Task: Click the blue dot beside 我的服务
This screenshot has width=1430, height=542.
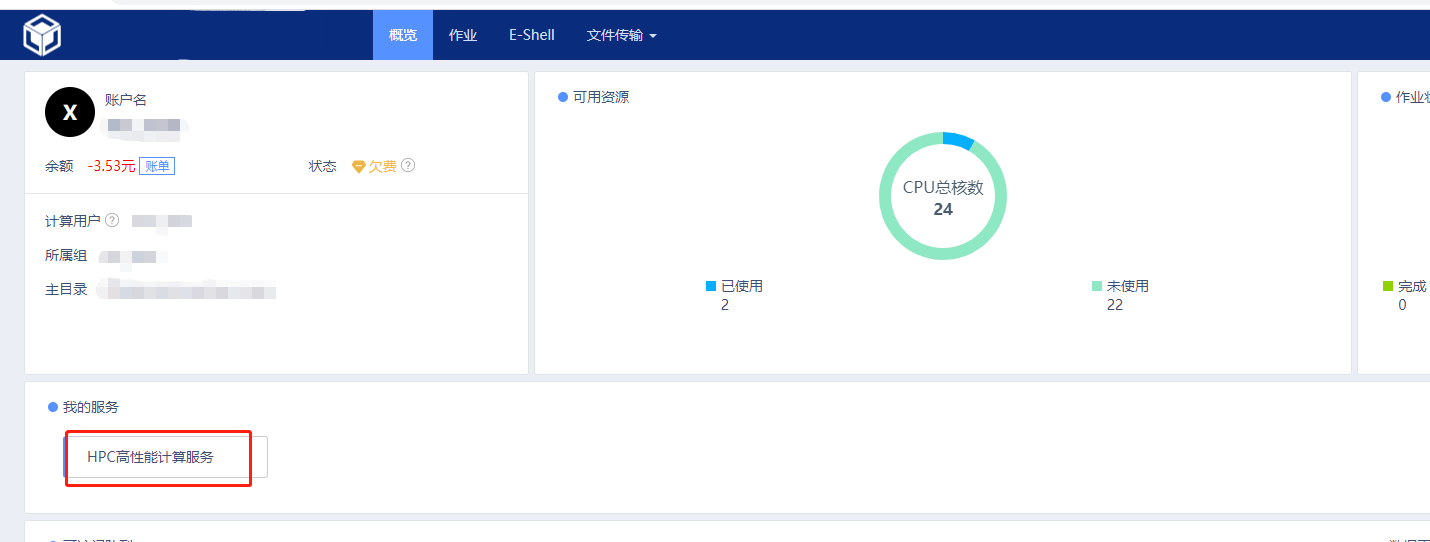Action: 53,408
